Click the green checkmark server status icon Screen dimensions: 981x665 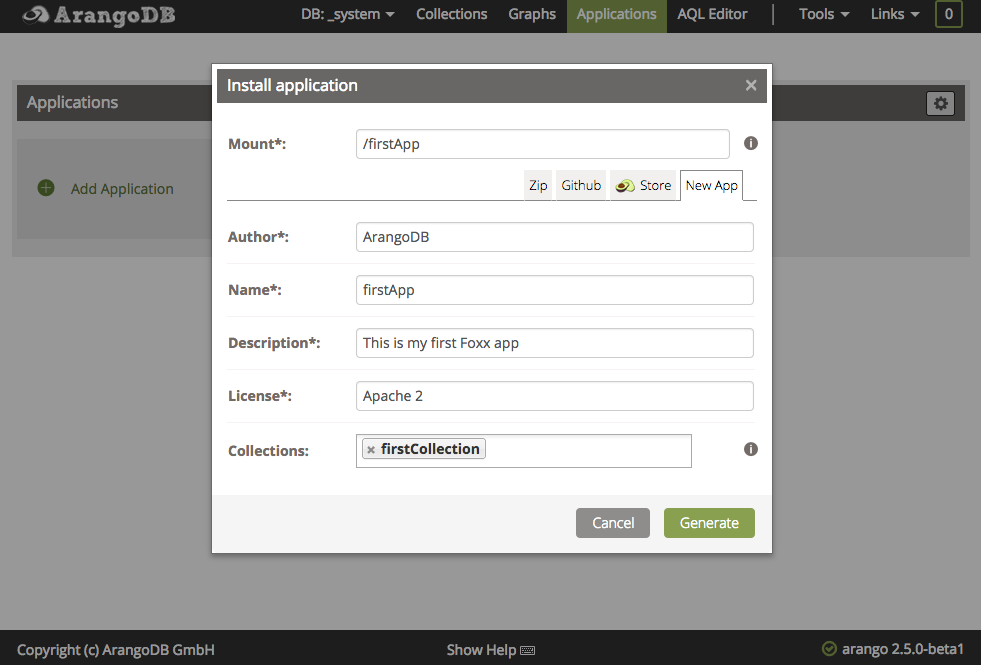829,649
